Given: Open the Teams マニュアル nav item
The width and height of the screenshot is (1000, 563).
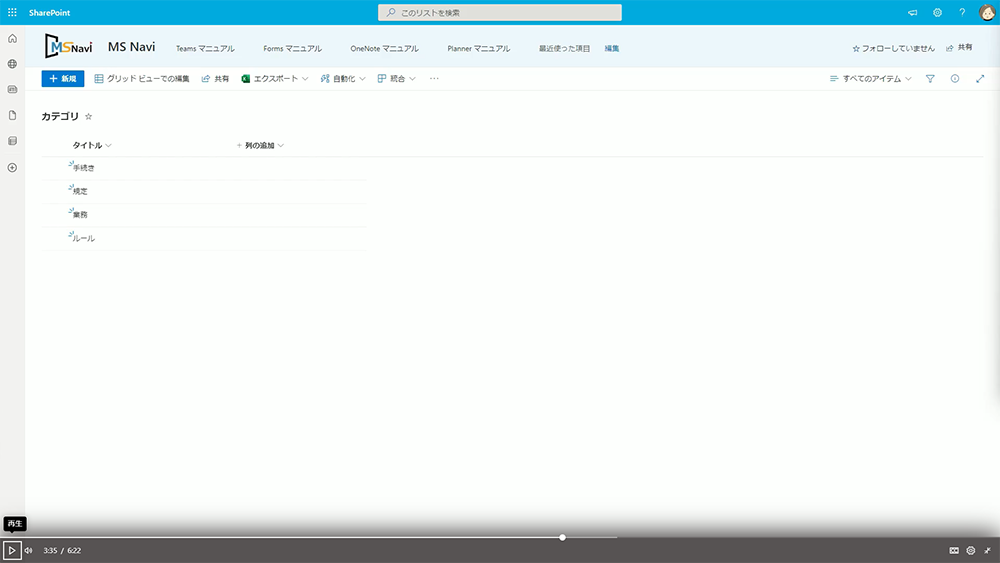Looking at the screenshot, I should [x=205, y=48].
